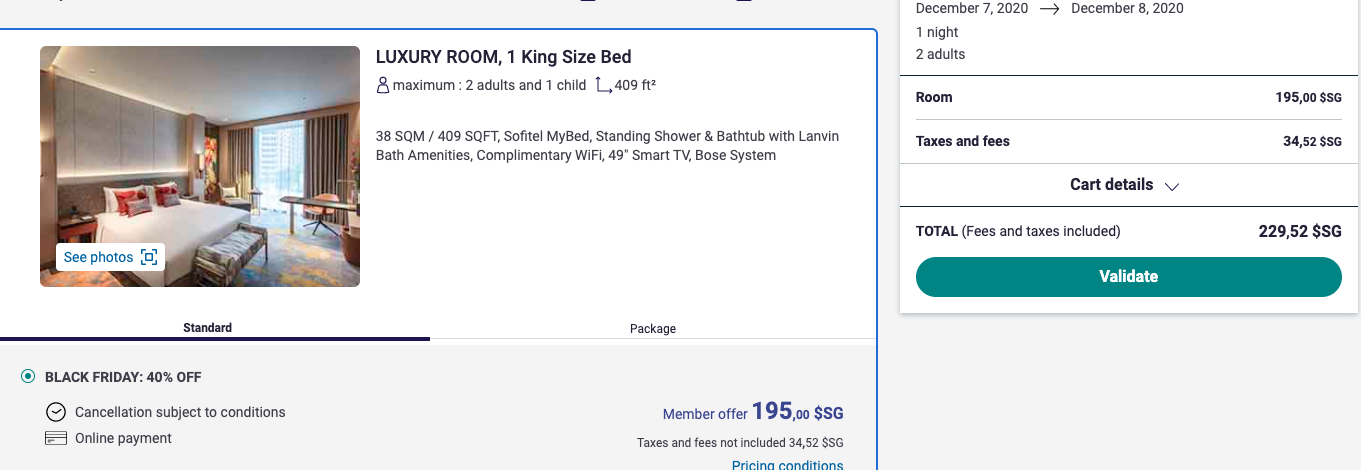Screen dimensions: 1361x470
Task: Click the Taxes and fees cart row
Action: 1128,142
